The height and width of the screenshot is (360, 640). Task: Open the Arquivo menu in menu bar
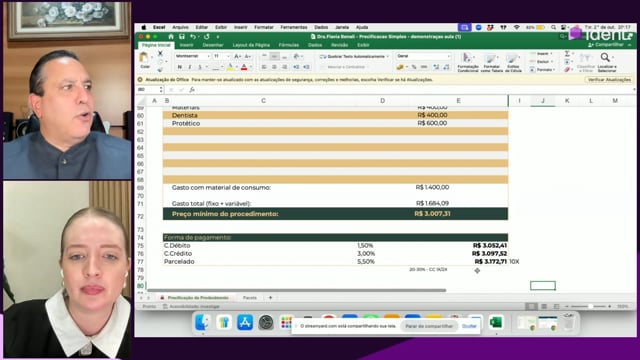[x=180, y=27]
